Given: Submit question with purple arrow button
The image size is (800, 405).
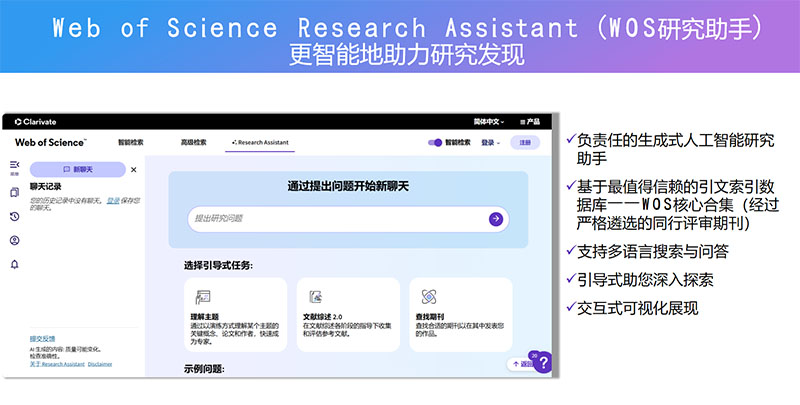Looking at the screenshot, I should pos(495,219).
